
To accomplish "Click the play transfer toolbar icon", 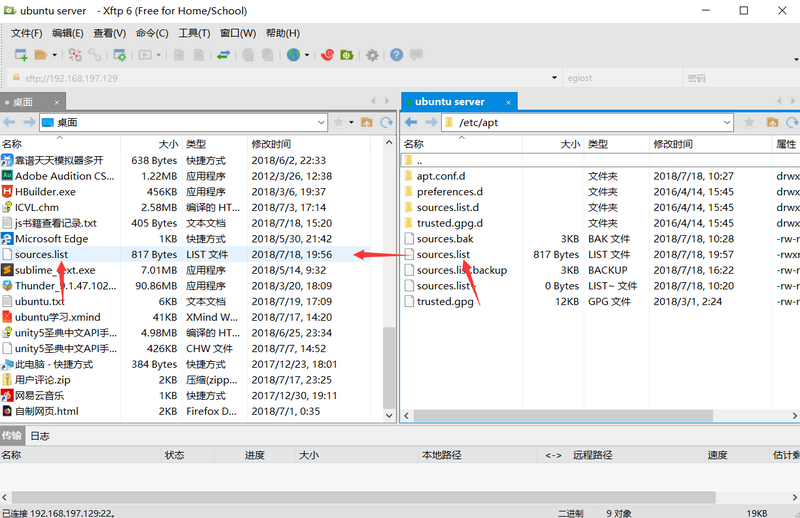I will click(145, 55).
